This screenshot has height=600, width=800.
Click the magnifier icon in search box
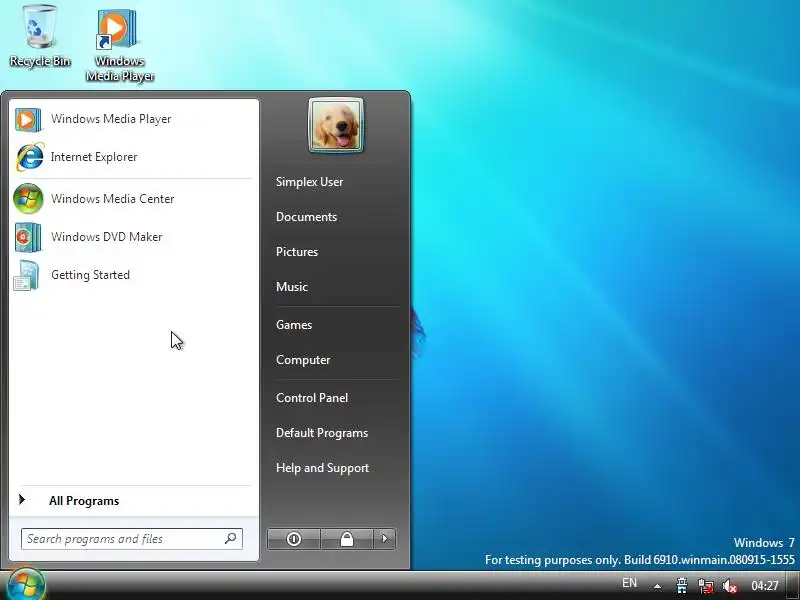pos(231,538)
